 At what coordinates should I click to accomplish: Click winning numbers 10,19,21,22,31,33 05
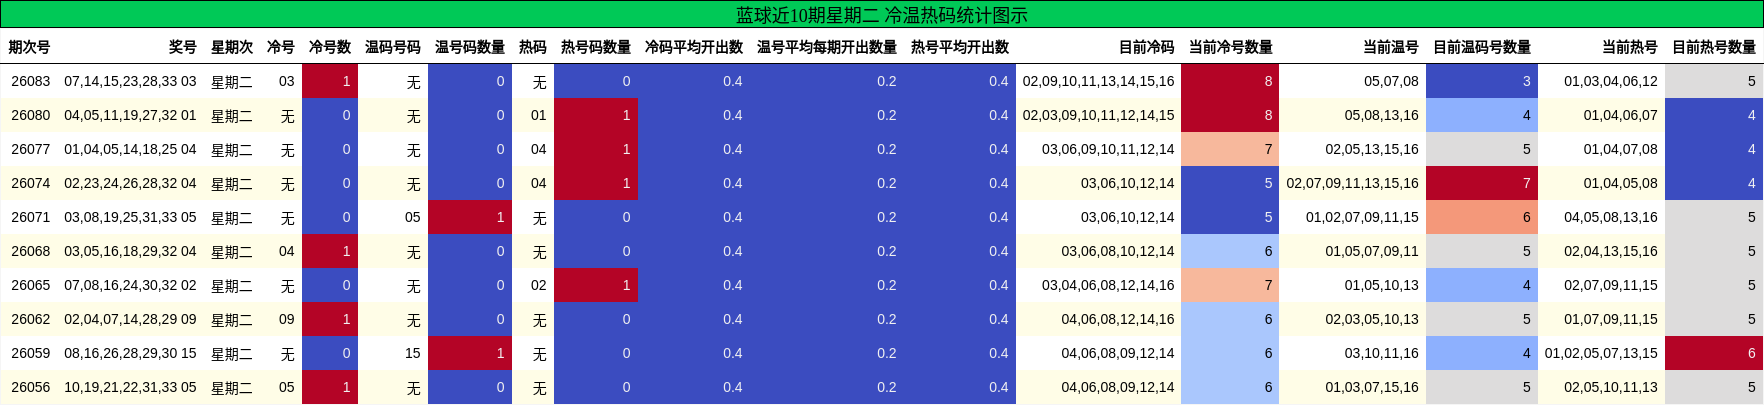pyautogui.click(x=130, y=387)
